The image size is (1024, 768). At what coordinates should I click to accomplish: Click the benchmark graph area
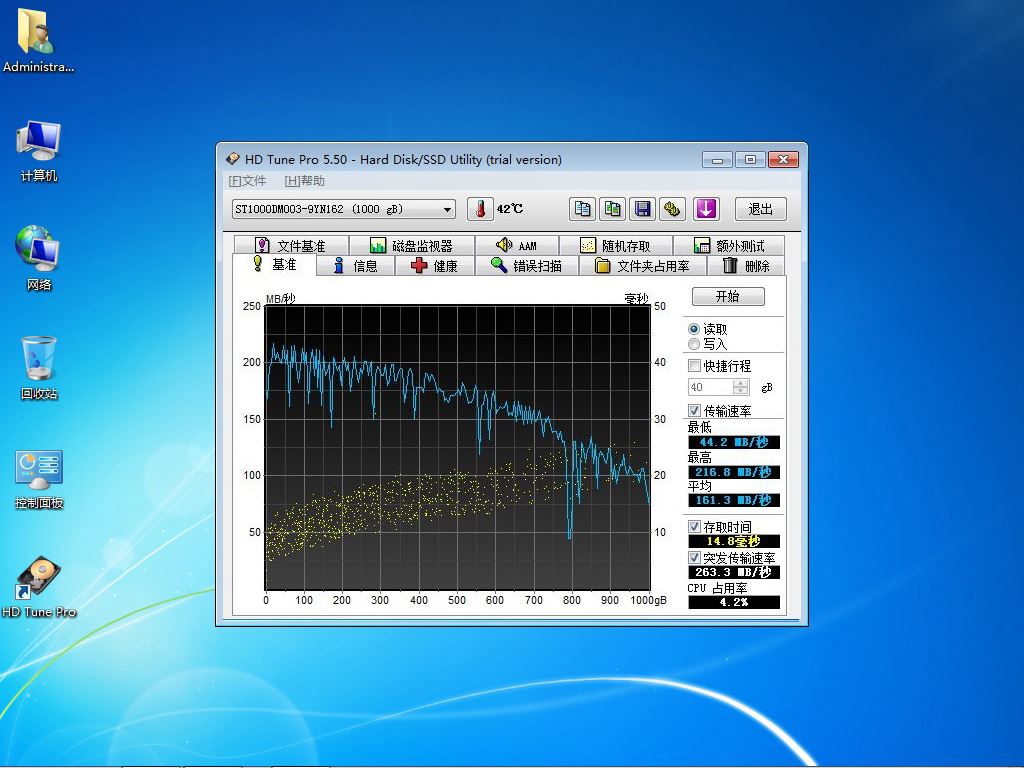(x=457, y=447)
